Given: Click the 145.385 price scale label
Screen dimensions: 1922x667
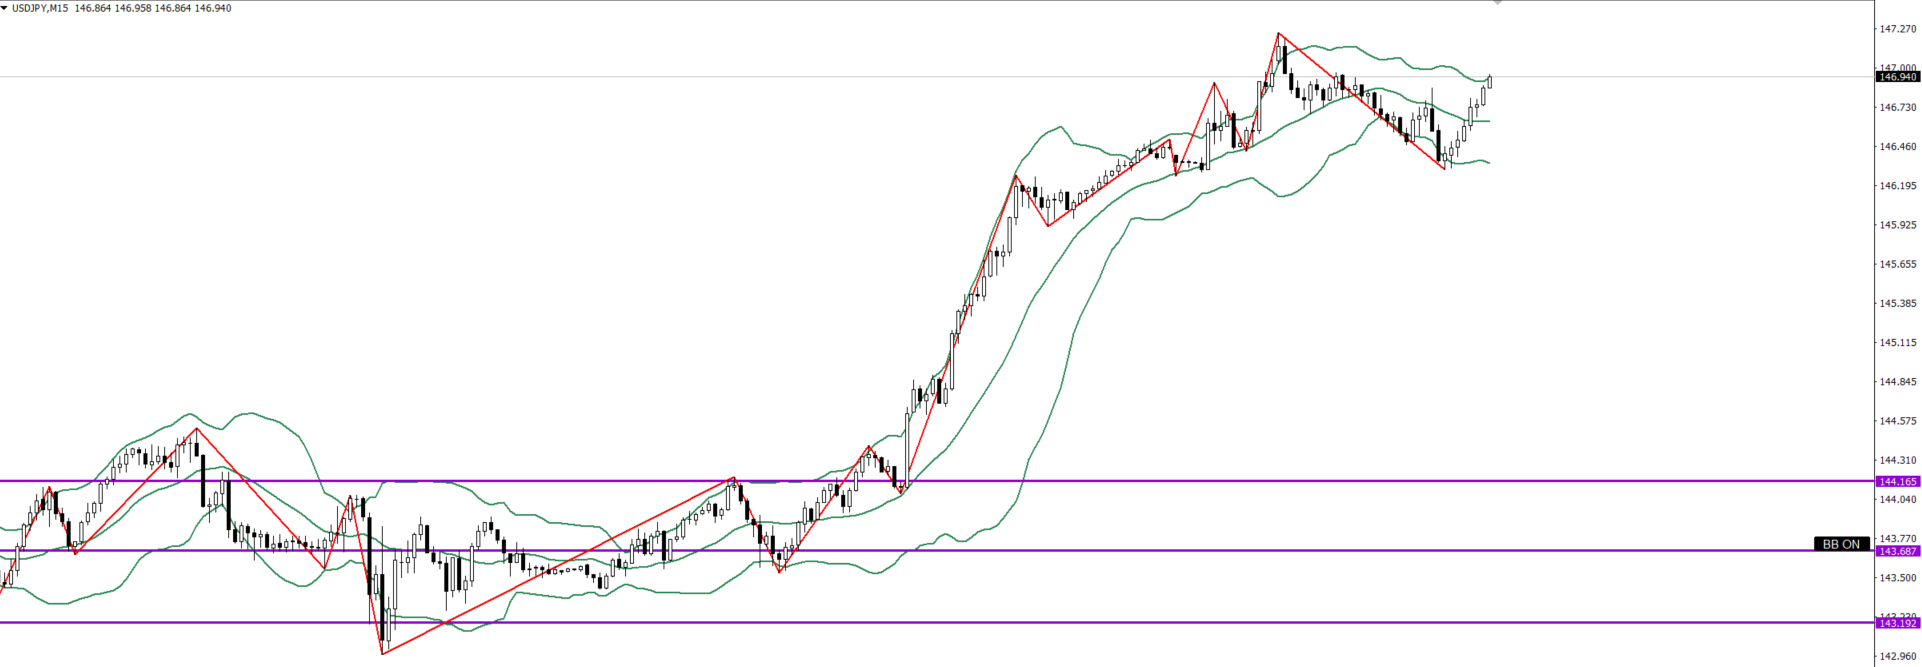Looking at the screenshot, I should pyautogui.click(x=1897, y=304).
